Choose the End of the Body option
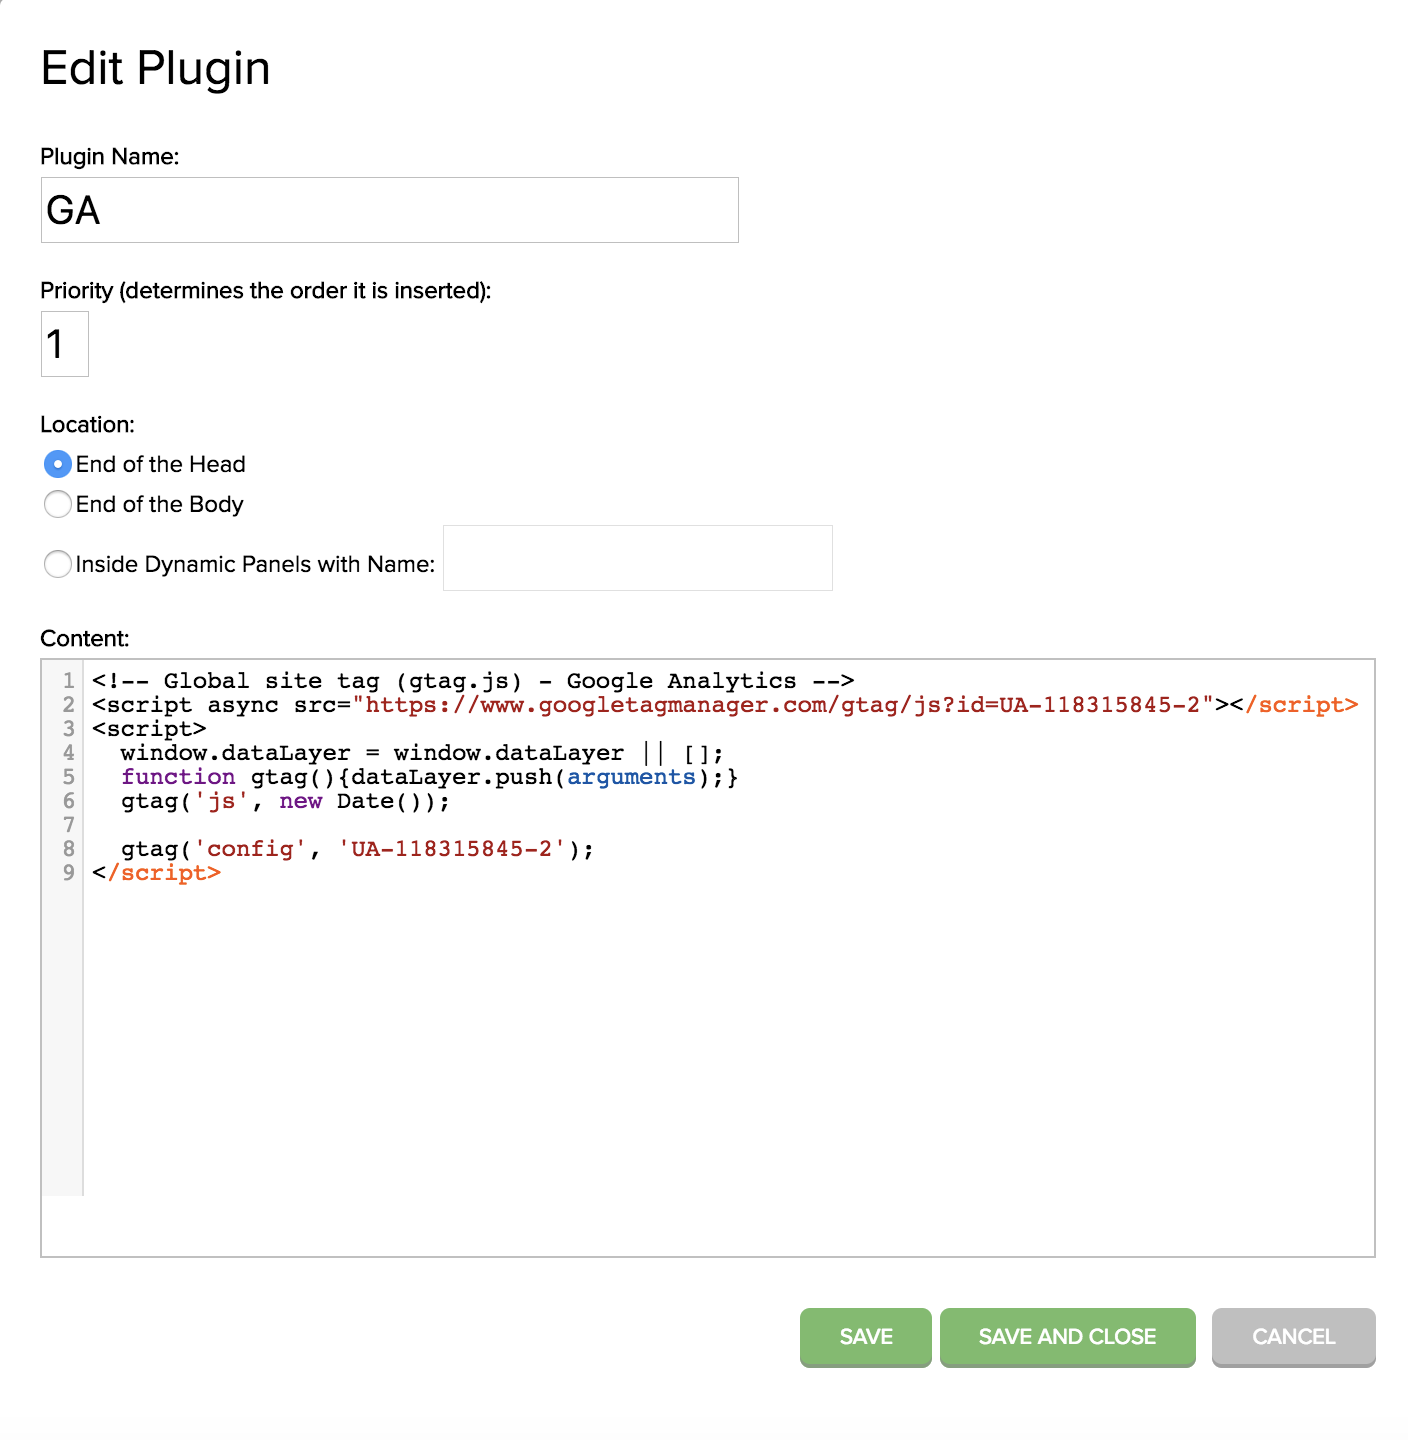1408x1440 pixels. [58, 504]
